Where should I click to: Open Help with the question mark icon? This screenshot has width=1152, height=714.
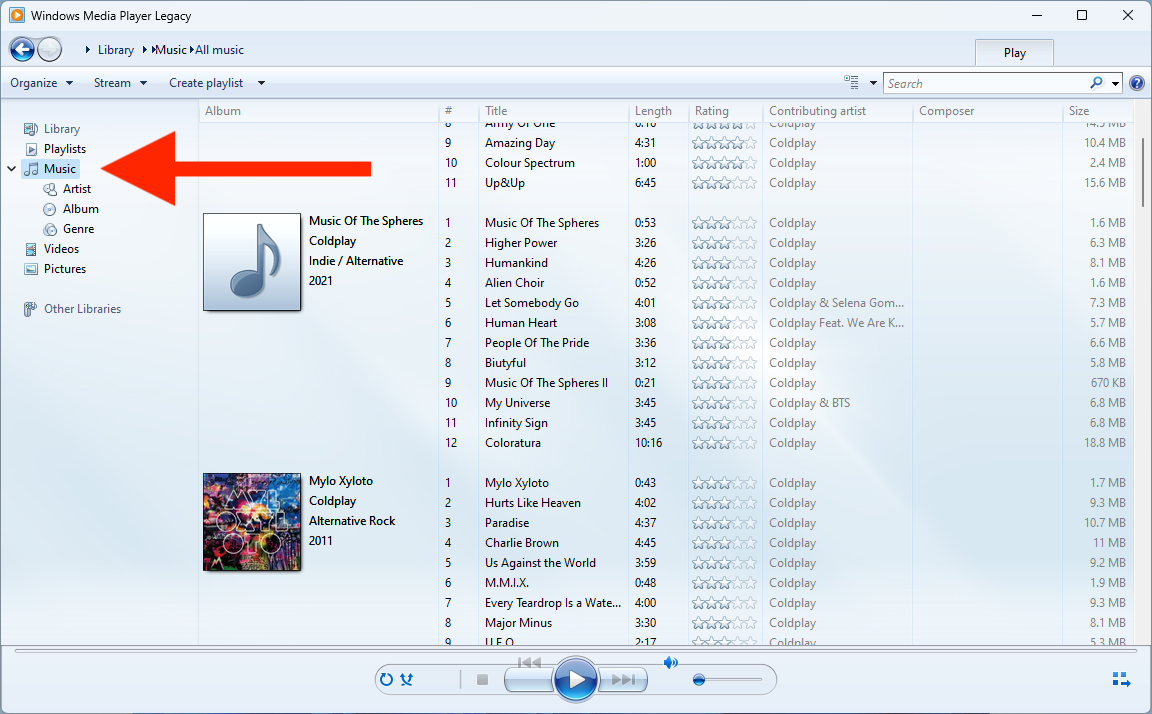[x=1137, y=82]
